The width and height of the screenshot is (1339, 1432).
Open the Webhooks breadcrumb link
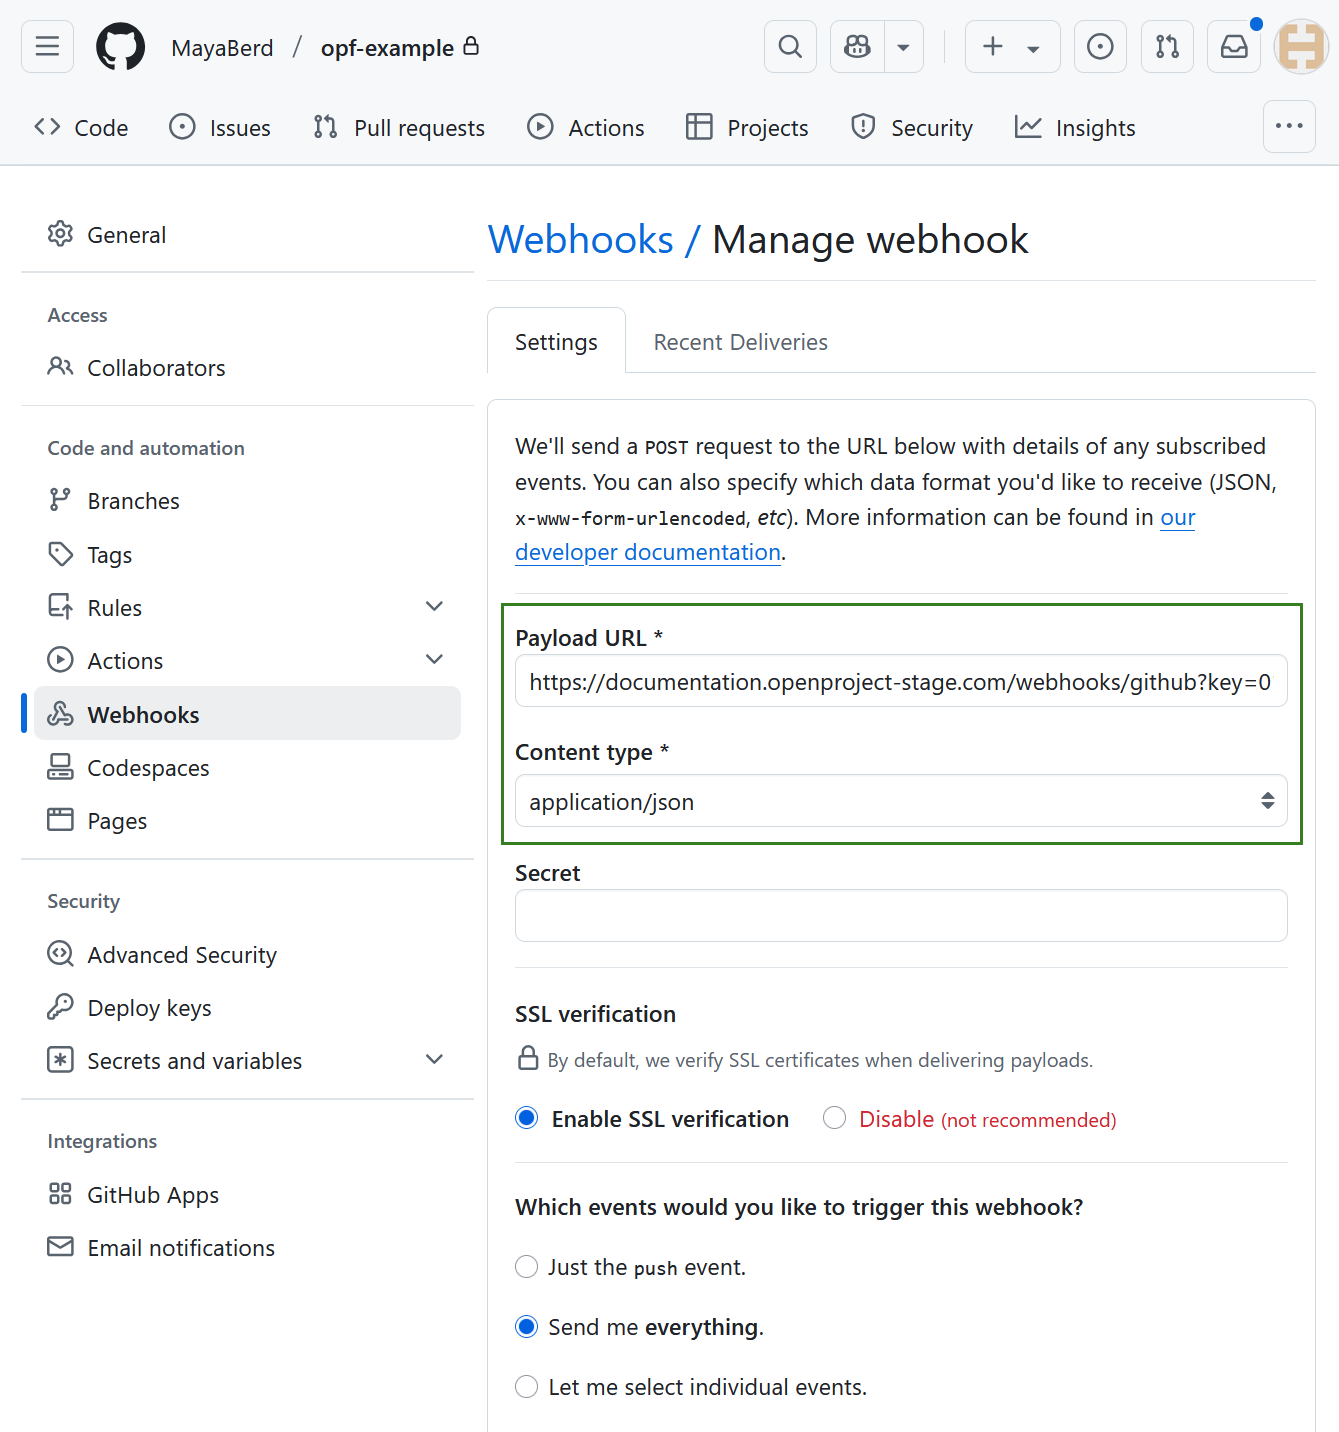click(580, 239)
